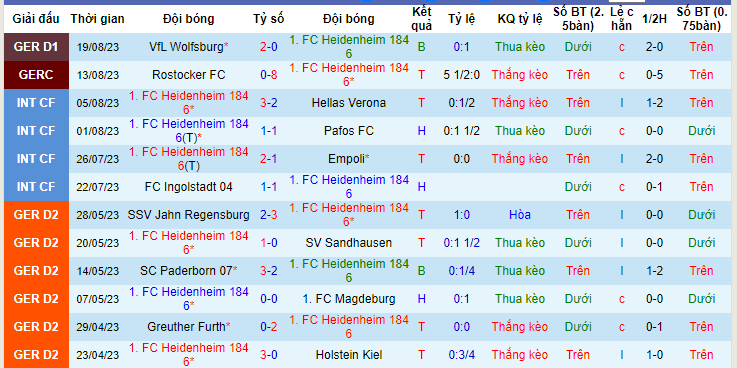This screenshot has height=368, width=737.
Task: Select the Holstein Kiel team link
Action: 349,355
